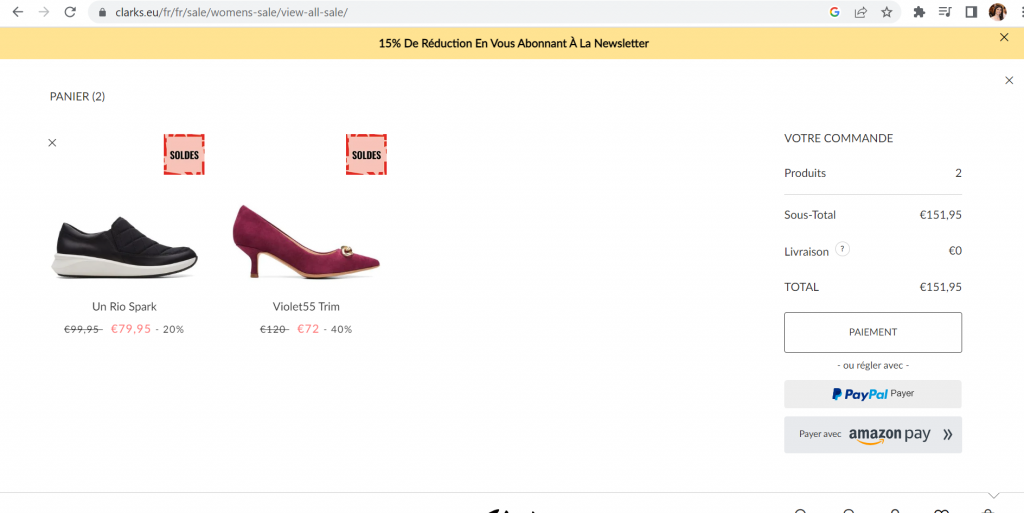Open the Un Rio Spark shoe image

[x=124, y=247]
